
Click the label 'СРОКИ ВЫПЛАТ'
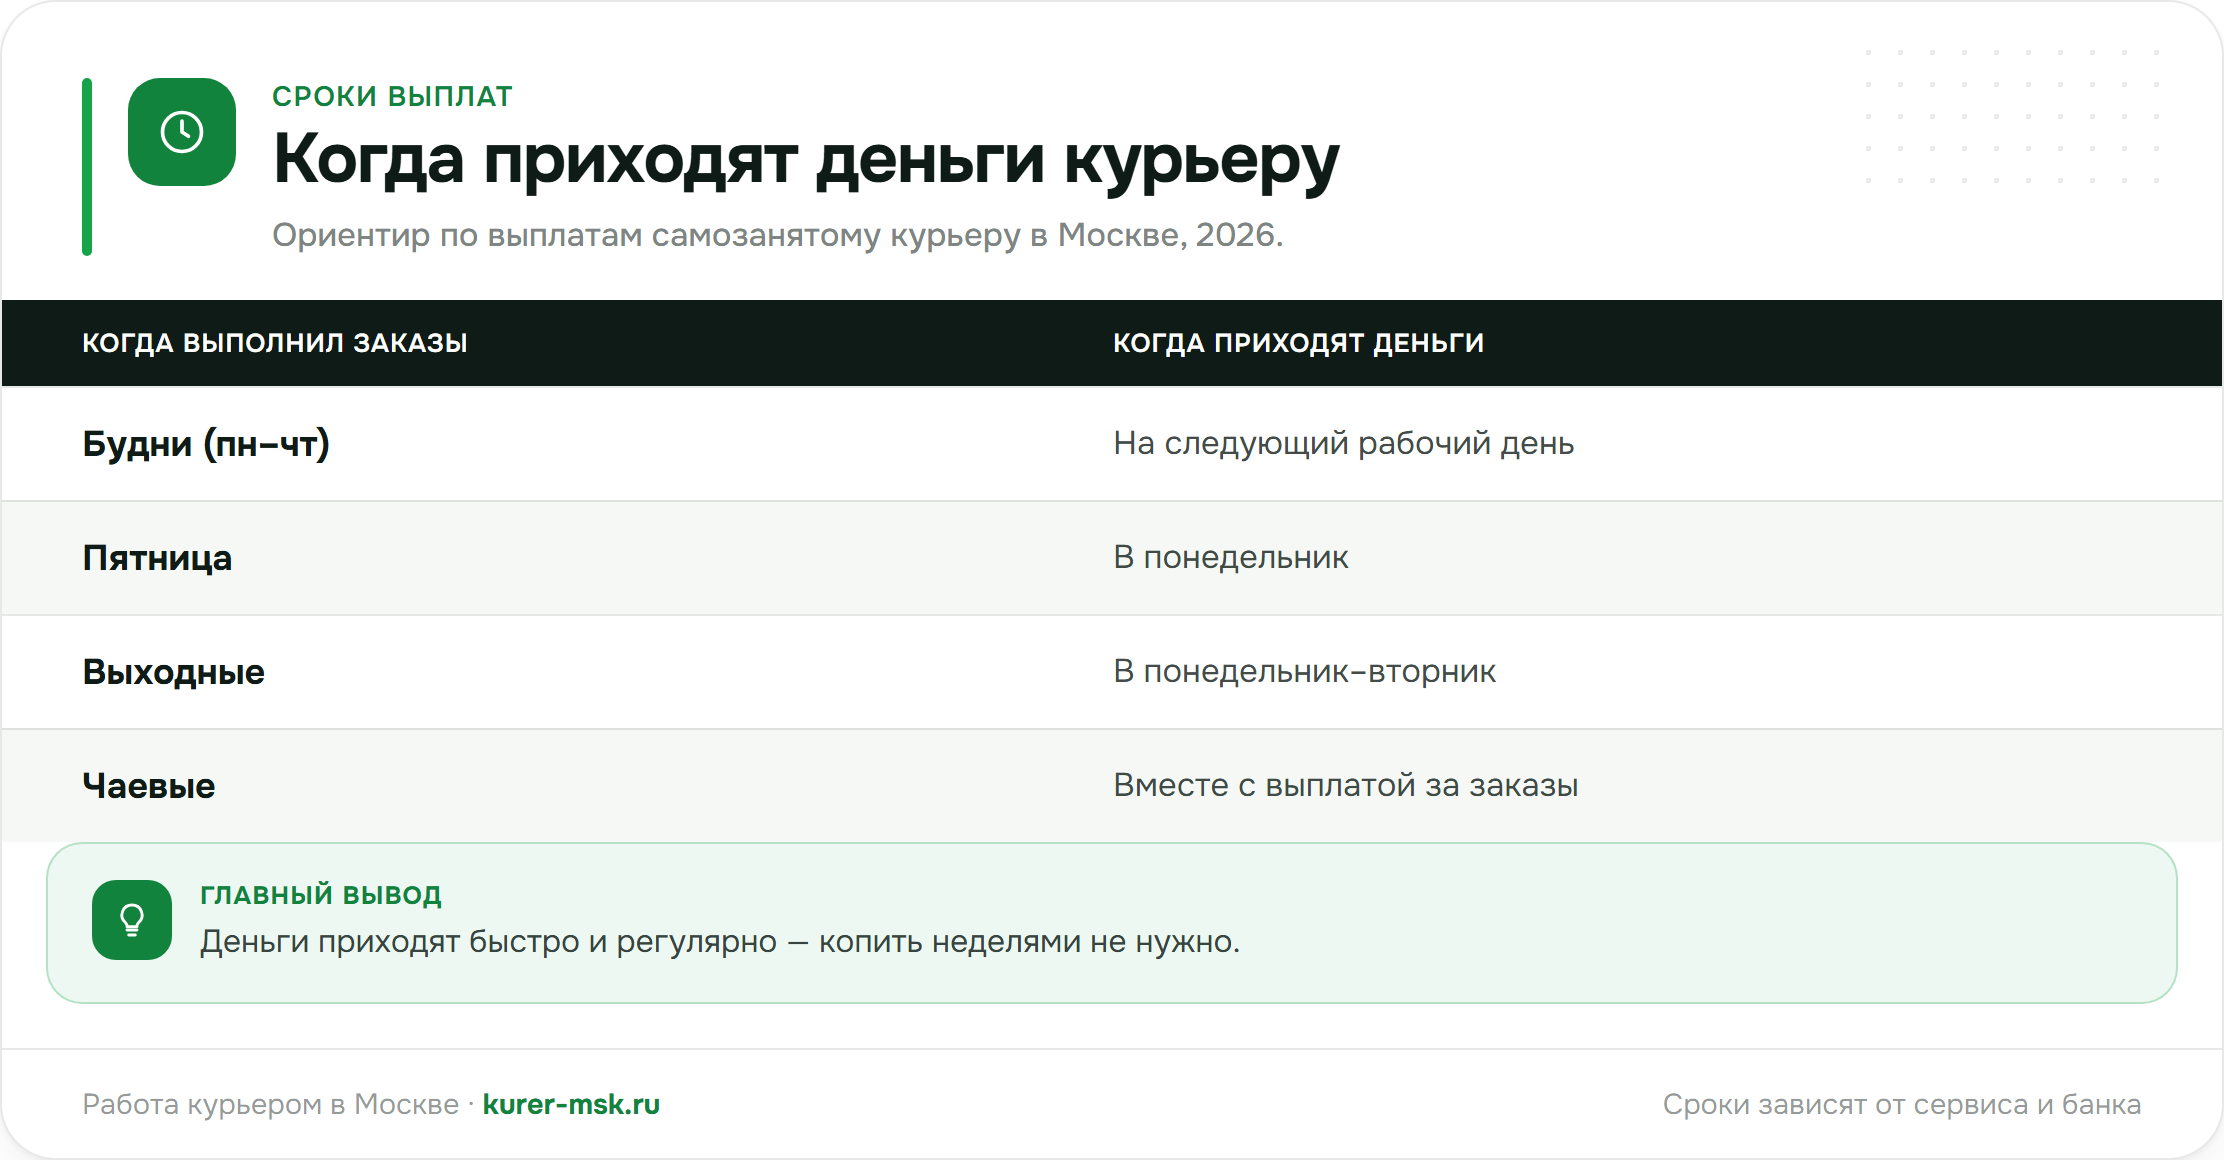(392, 96)
